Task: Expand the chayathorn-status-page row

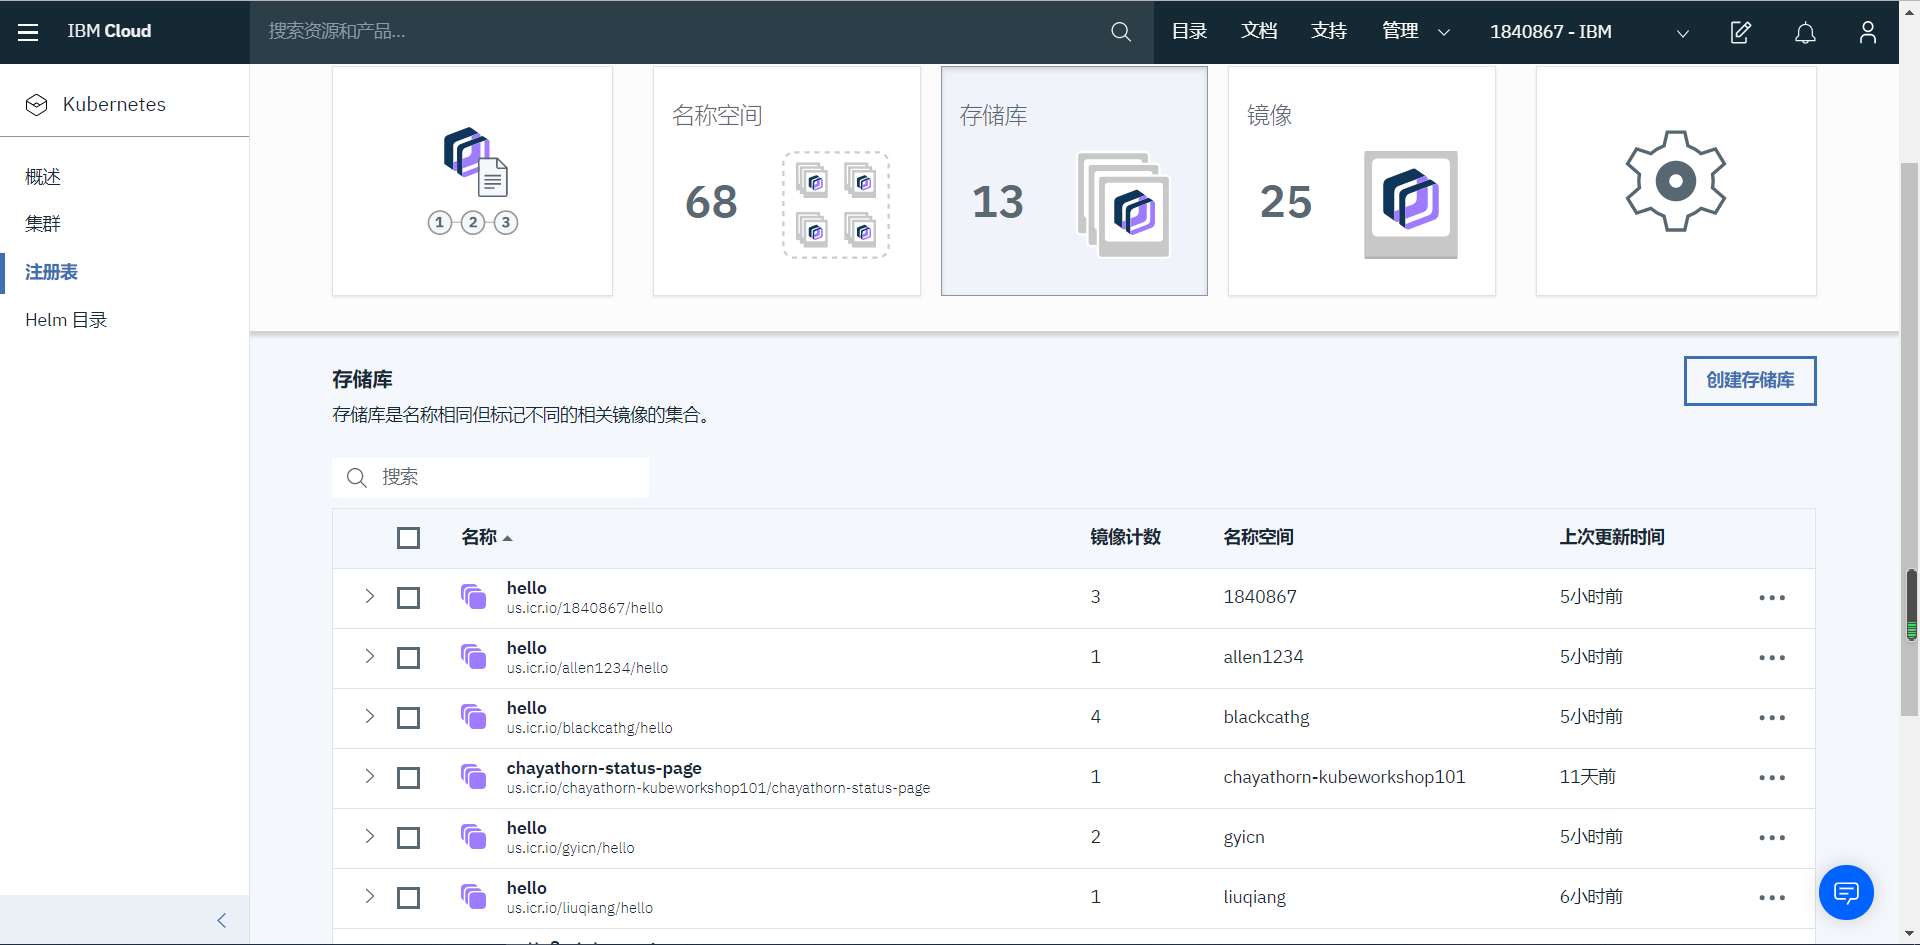Action: click(x=369, y=776)
